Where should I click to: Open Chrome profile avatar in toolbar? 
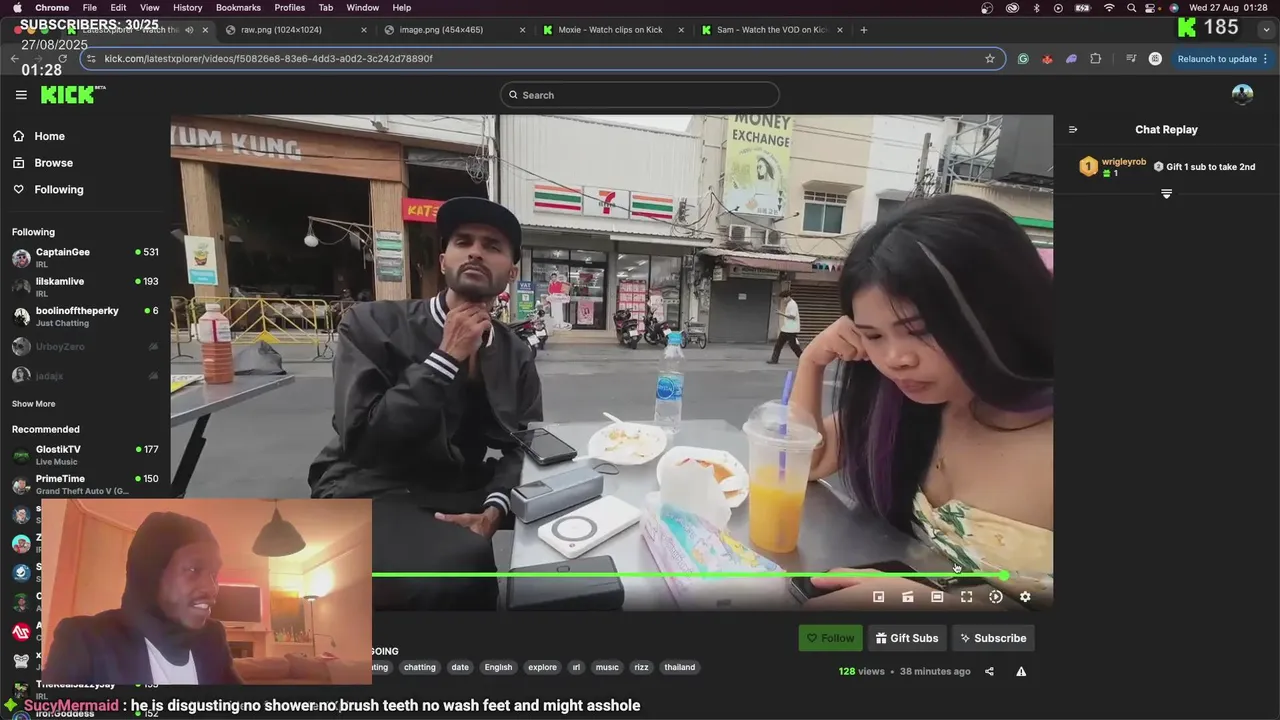click(1155, 59)
